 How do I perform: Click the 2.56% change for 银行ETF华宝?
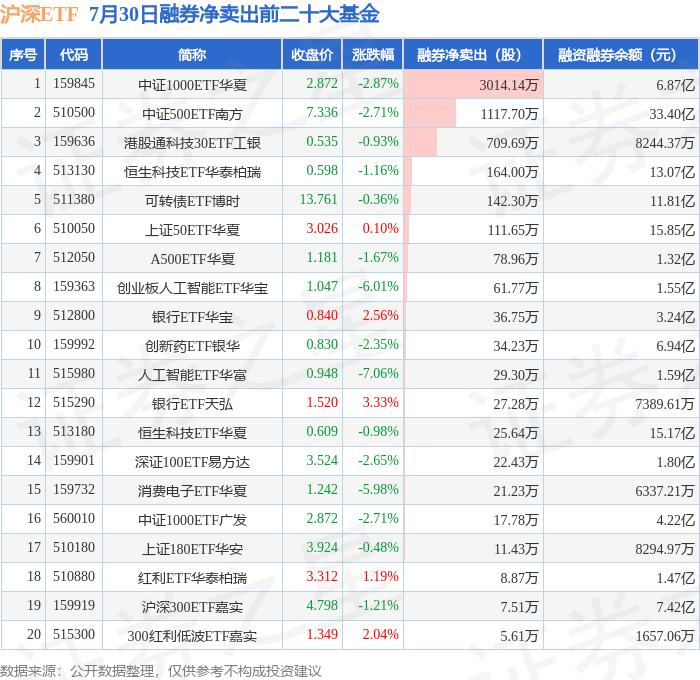(x=380, y=316)
